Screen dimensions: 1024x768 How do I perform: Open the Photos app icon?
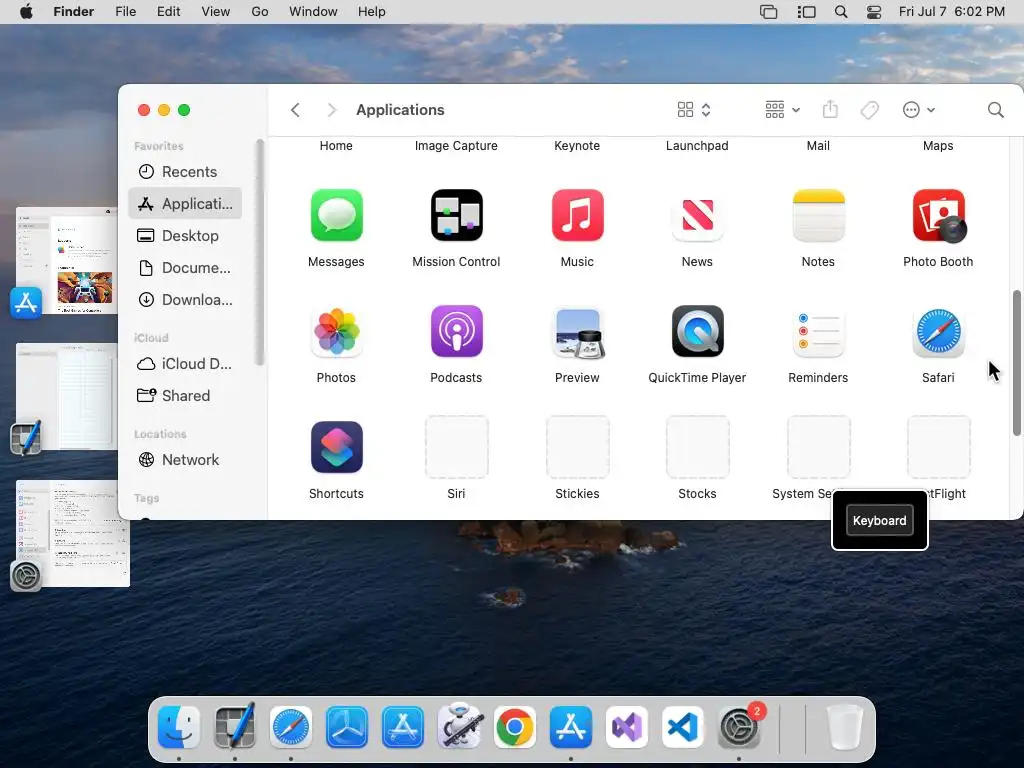coord(336,332)
